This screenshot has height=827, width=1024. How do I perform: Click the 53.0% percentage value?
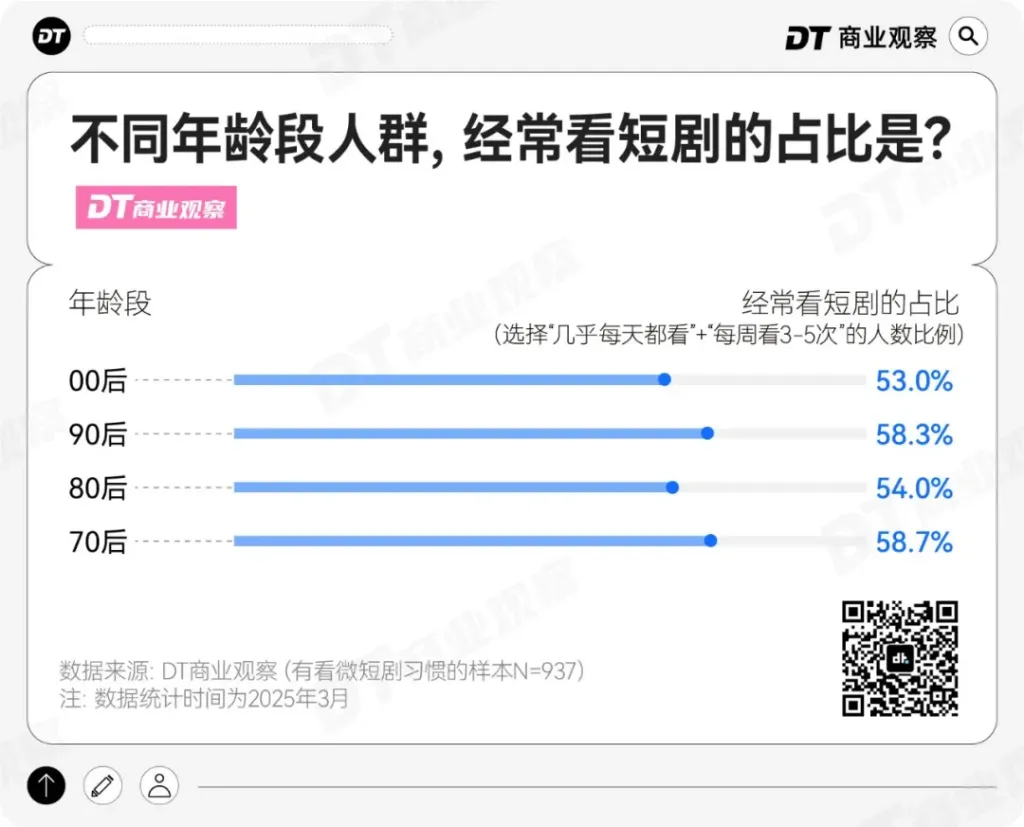click(914, 381)
